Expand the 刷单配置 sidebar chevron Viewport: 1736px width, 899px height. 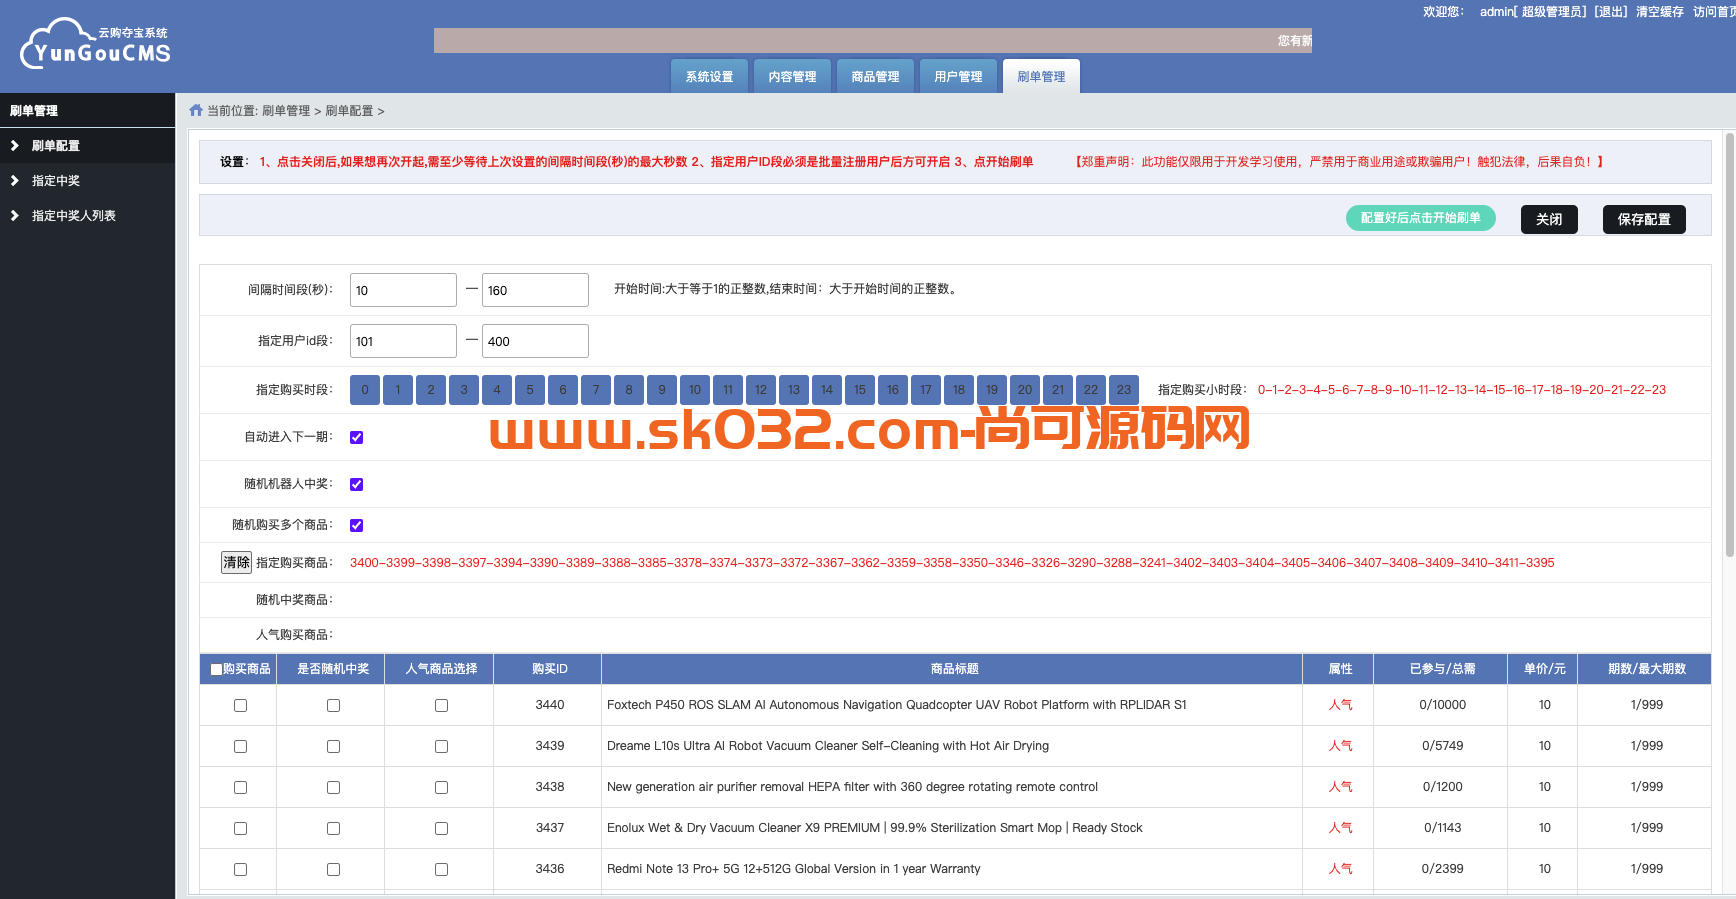click(x=15, y=145)
